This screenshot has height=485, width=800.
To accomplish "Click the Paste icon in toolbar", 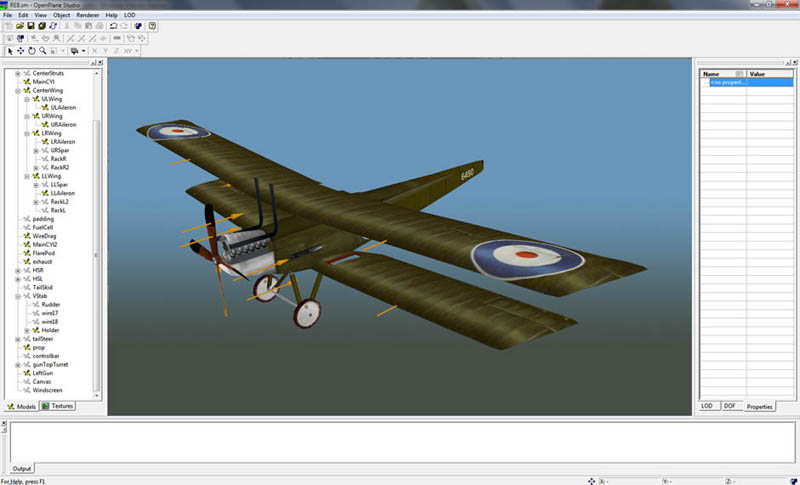I will (89, 26).
